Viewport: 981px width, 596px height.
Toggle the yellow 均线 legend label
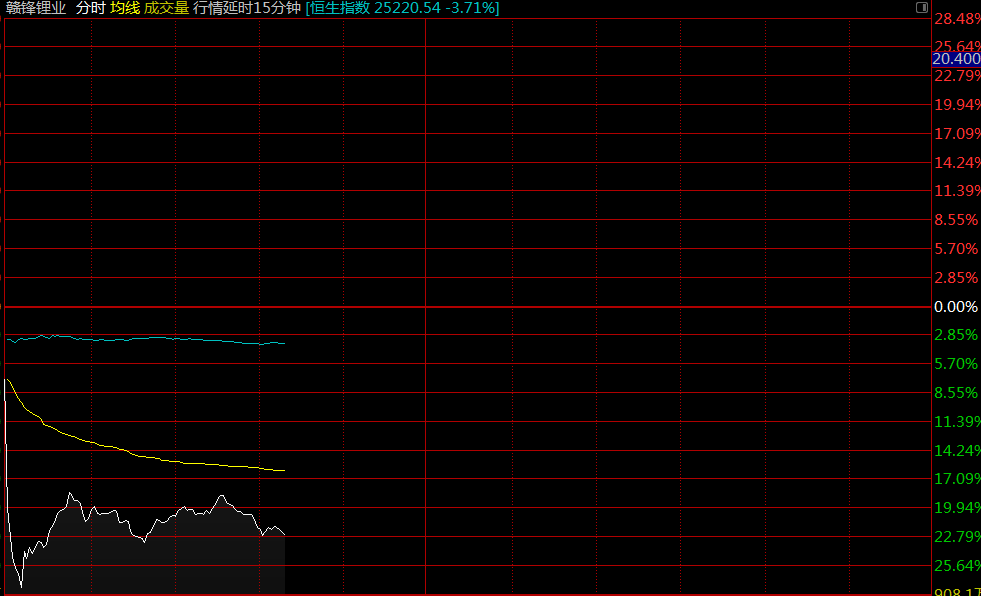[x=125, y=8]
